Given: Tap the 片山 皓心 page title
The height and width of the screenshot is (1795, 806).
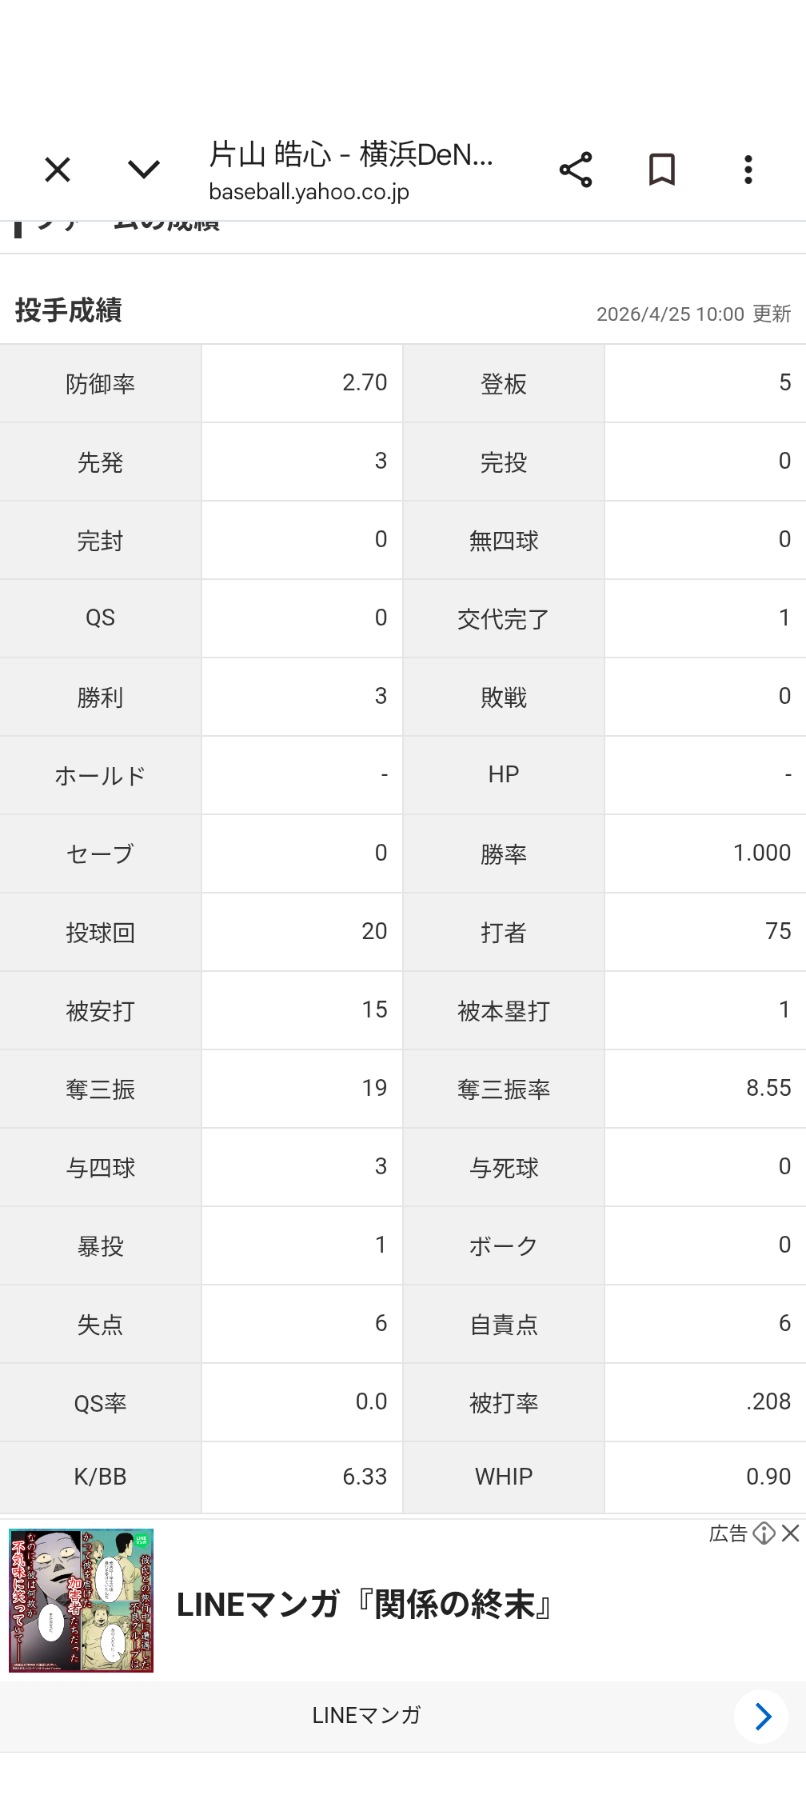Looking at the screenshot, I should [350, 154].
